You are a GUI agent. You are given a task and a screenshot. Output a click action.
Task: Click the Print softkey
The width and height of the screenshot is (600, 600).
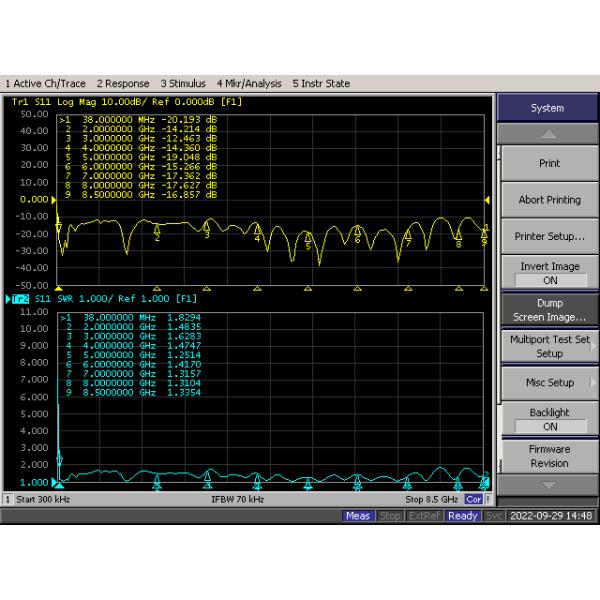pyautogui.click(x=548, y=163)
